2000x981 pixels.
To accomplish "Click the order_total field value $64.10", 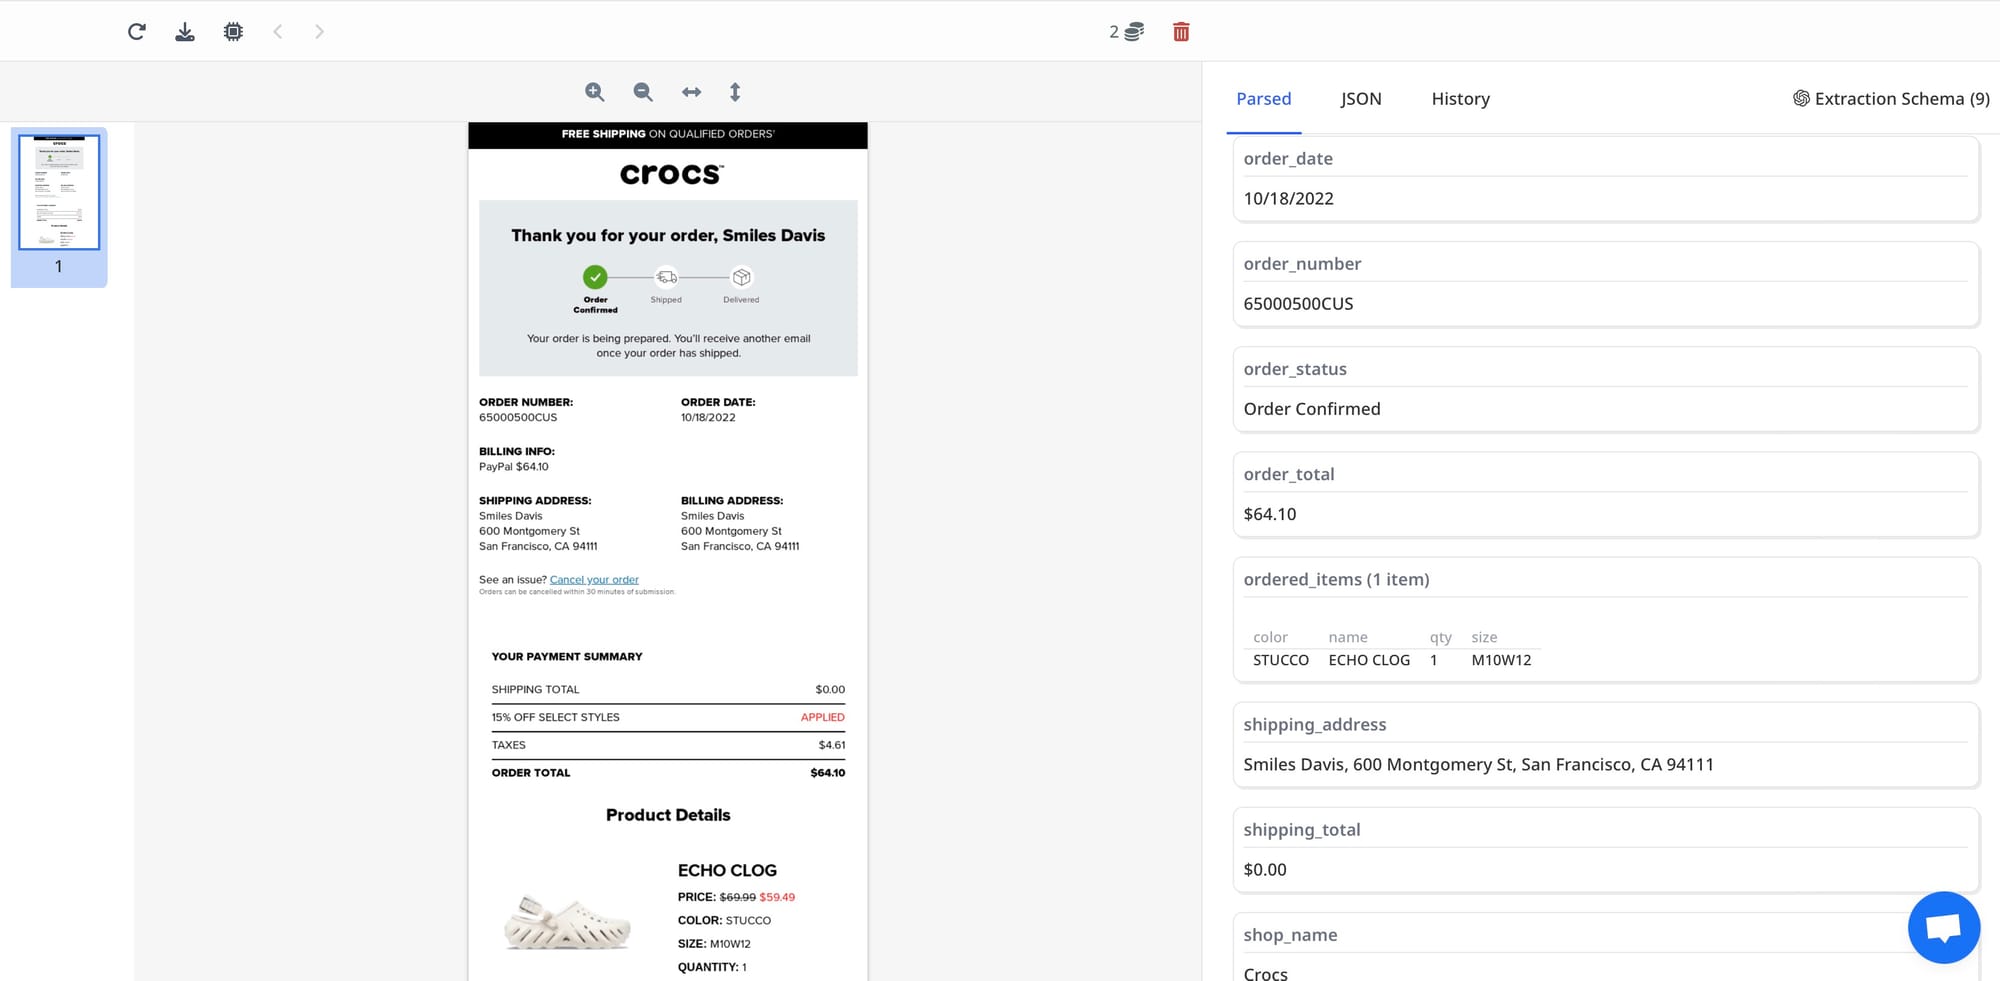I will pyautogui.click(x=1269, y=514).
